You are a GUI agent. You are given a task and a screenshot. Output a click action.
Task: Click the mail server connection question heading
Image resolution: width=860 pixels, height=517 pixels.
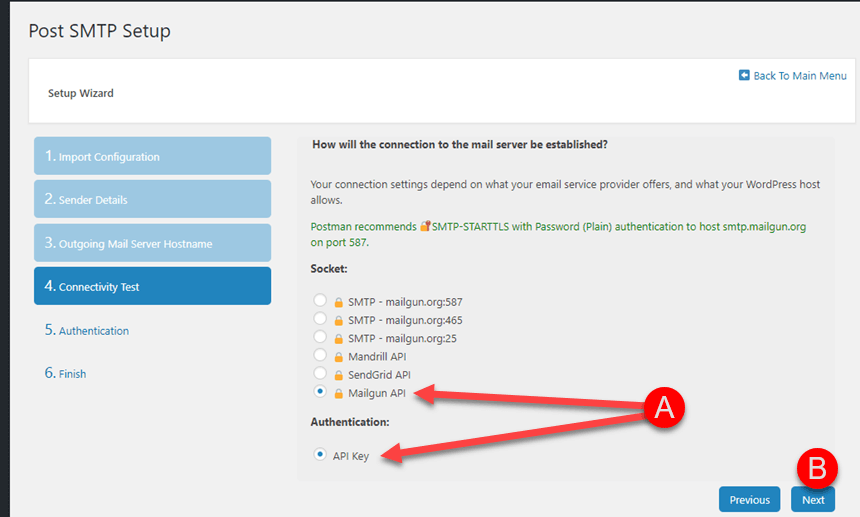pyautogui.click(x=460, y=145)
